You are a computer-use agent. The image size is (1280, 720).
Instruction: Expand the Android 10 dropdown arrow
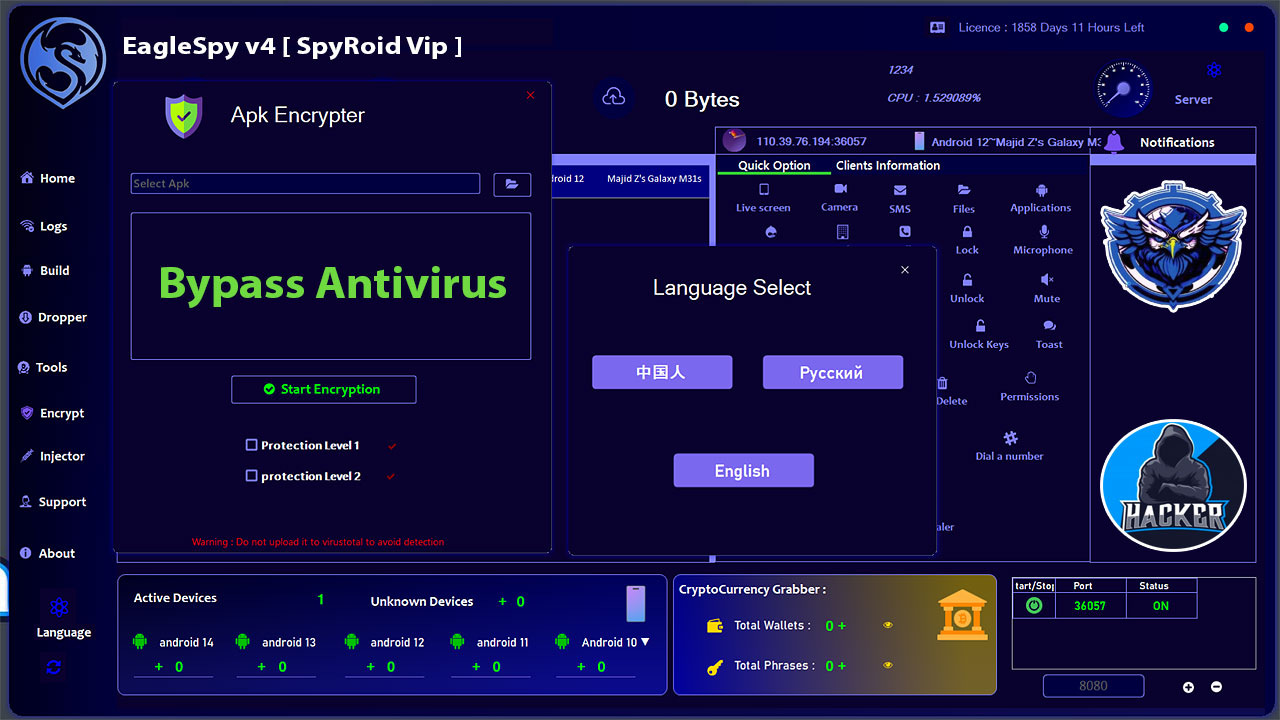[x=645, y=642]
